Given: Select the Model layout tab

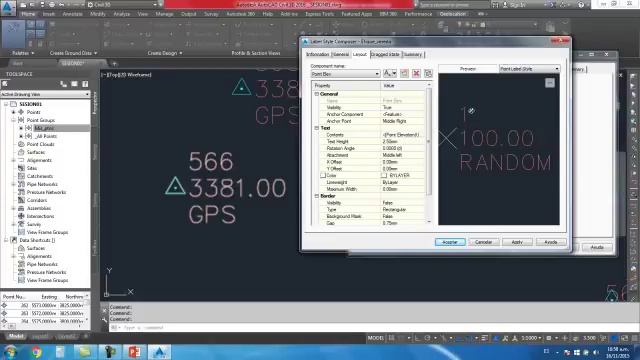Looking at the screenshot, I should (16, 336).
